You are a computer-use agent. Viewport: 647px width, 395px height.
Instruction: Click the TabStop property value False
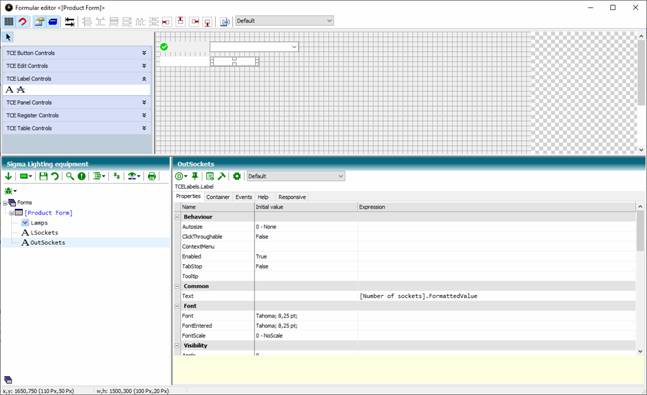tap(262, 266)
